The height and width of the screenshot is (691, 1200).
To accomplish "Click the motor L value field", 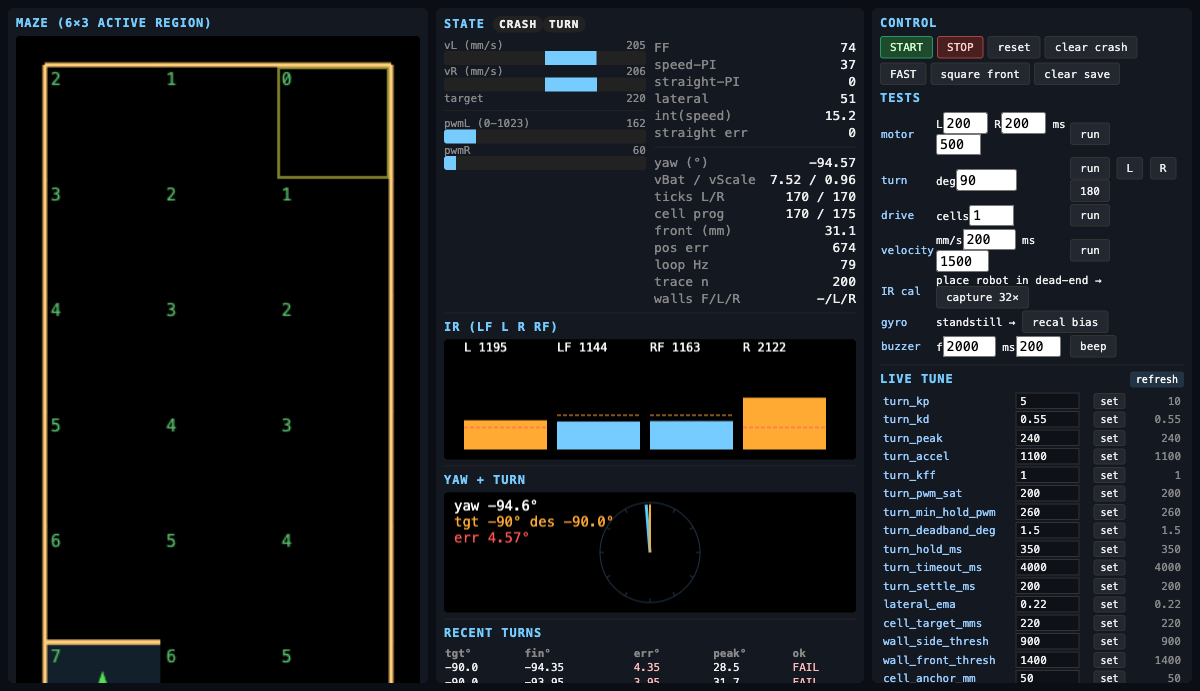I will pos(965,123).
